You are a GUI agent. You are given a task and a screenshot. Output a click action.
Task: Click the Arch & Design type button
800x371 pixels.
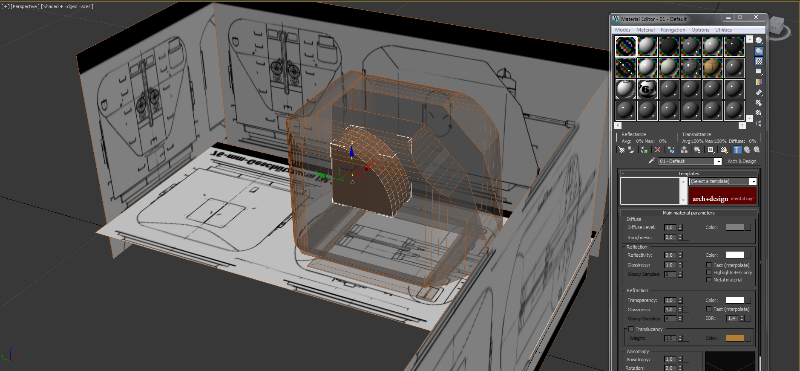click(741, 161)
